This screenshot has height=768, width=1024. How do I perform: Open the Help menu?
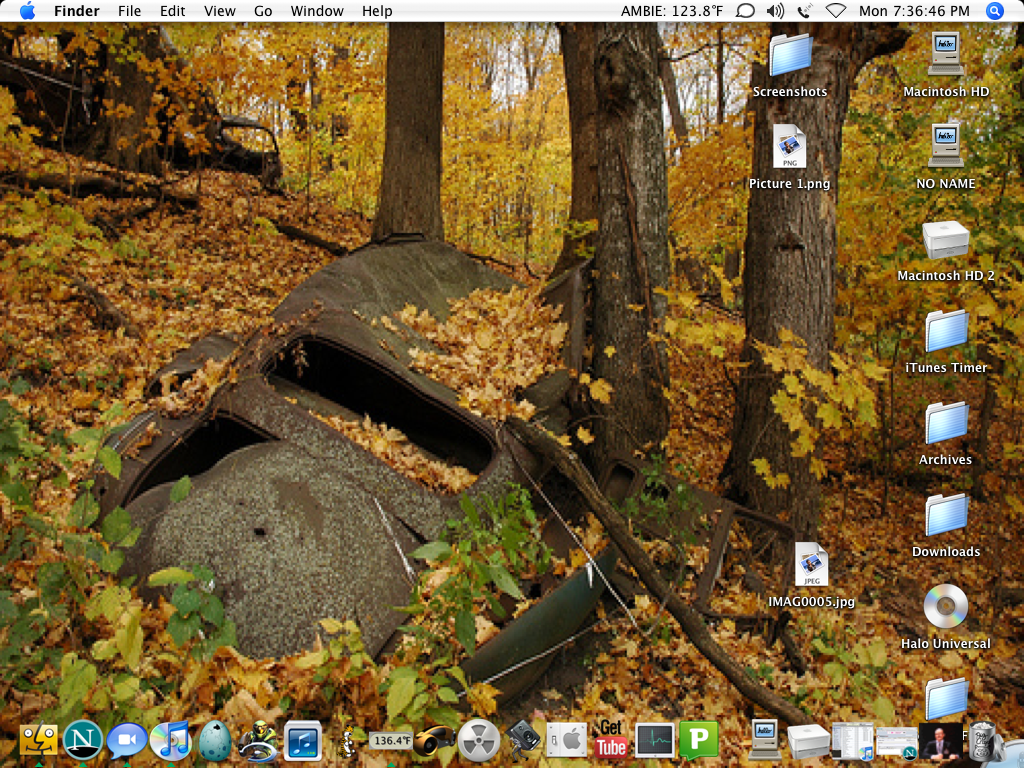[377, 11]
